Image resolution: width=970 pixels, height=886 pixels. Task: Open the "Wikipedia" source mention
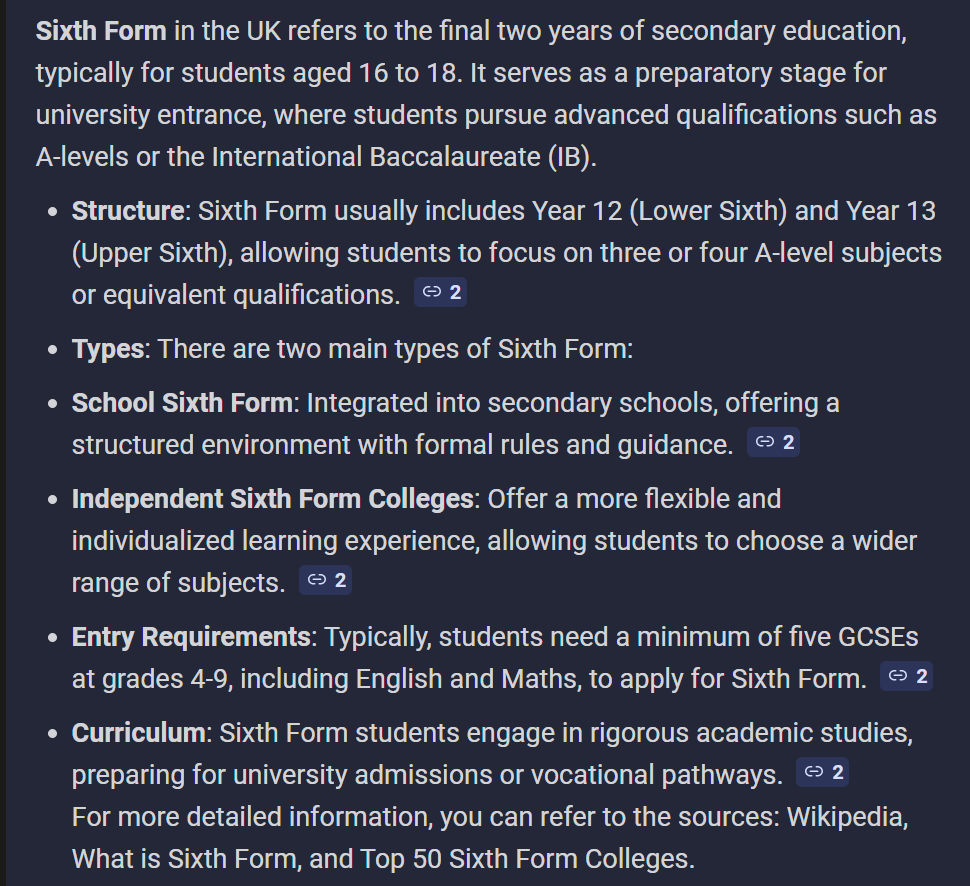(x=846, y=817)
